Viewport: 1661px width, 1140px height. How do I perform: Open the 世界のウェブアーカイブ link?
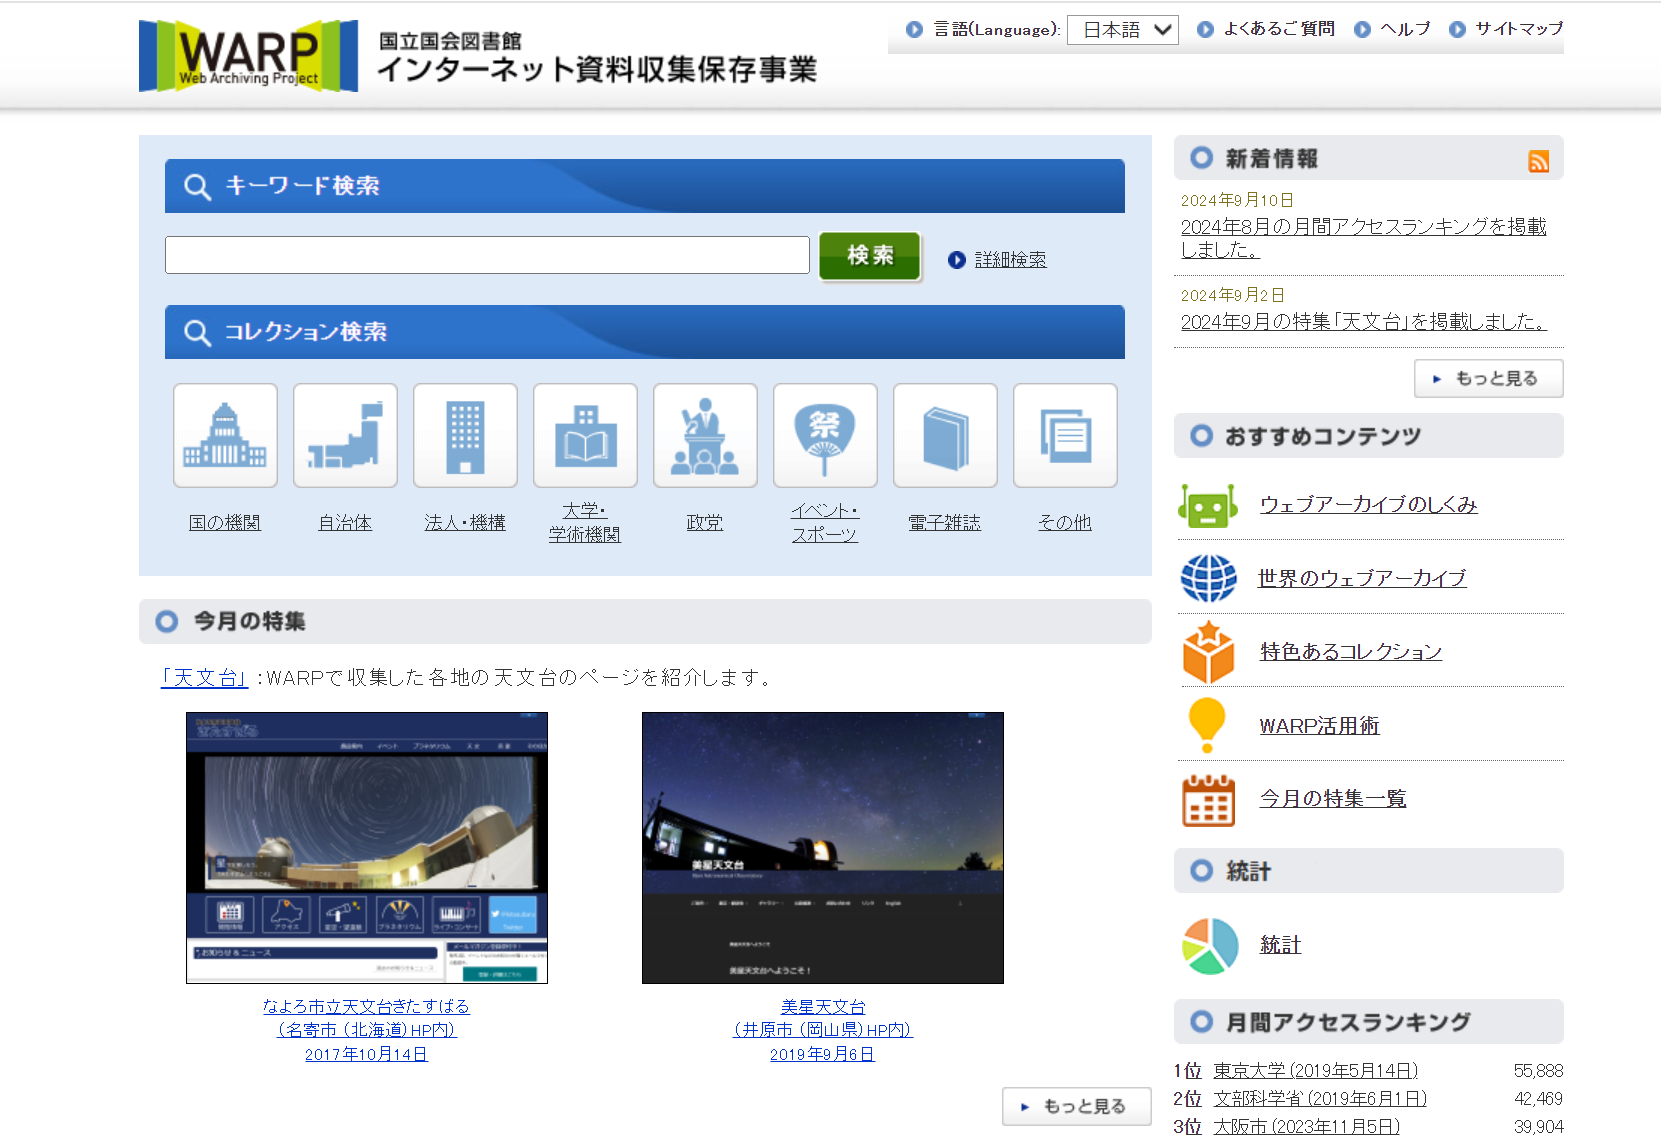(x=1362, y=578)
